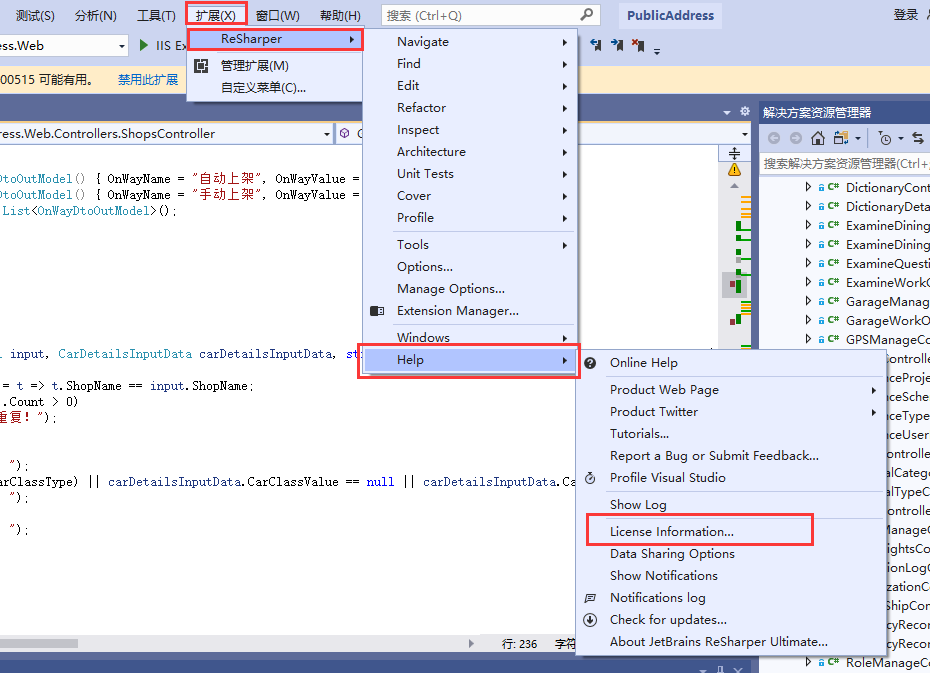
Task: Click the clear bookmarks icon with red X
Action: tap(637, 45)
